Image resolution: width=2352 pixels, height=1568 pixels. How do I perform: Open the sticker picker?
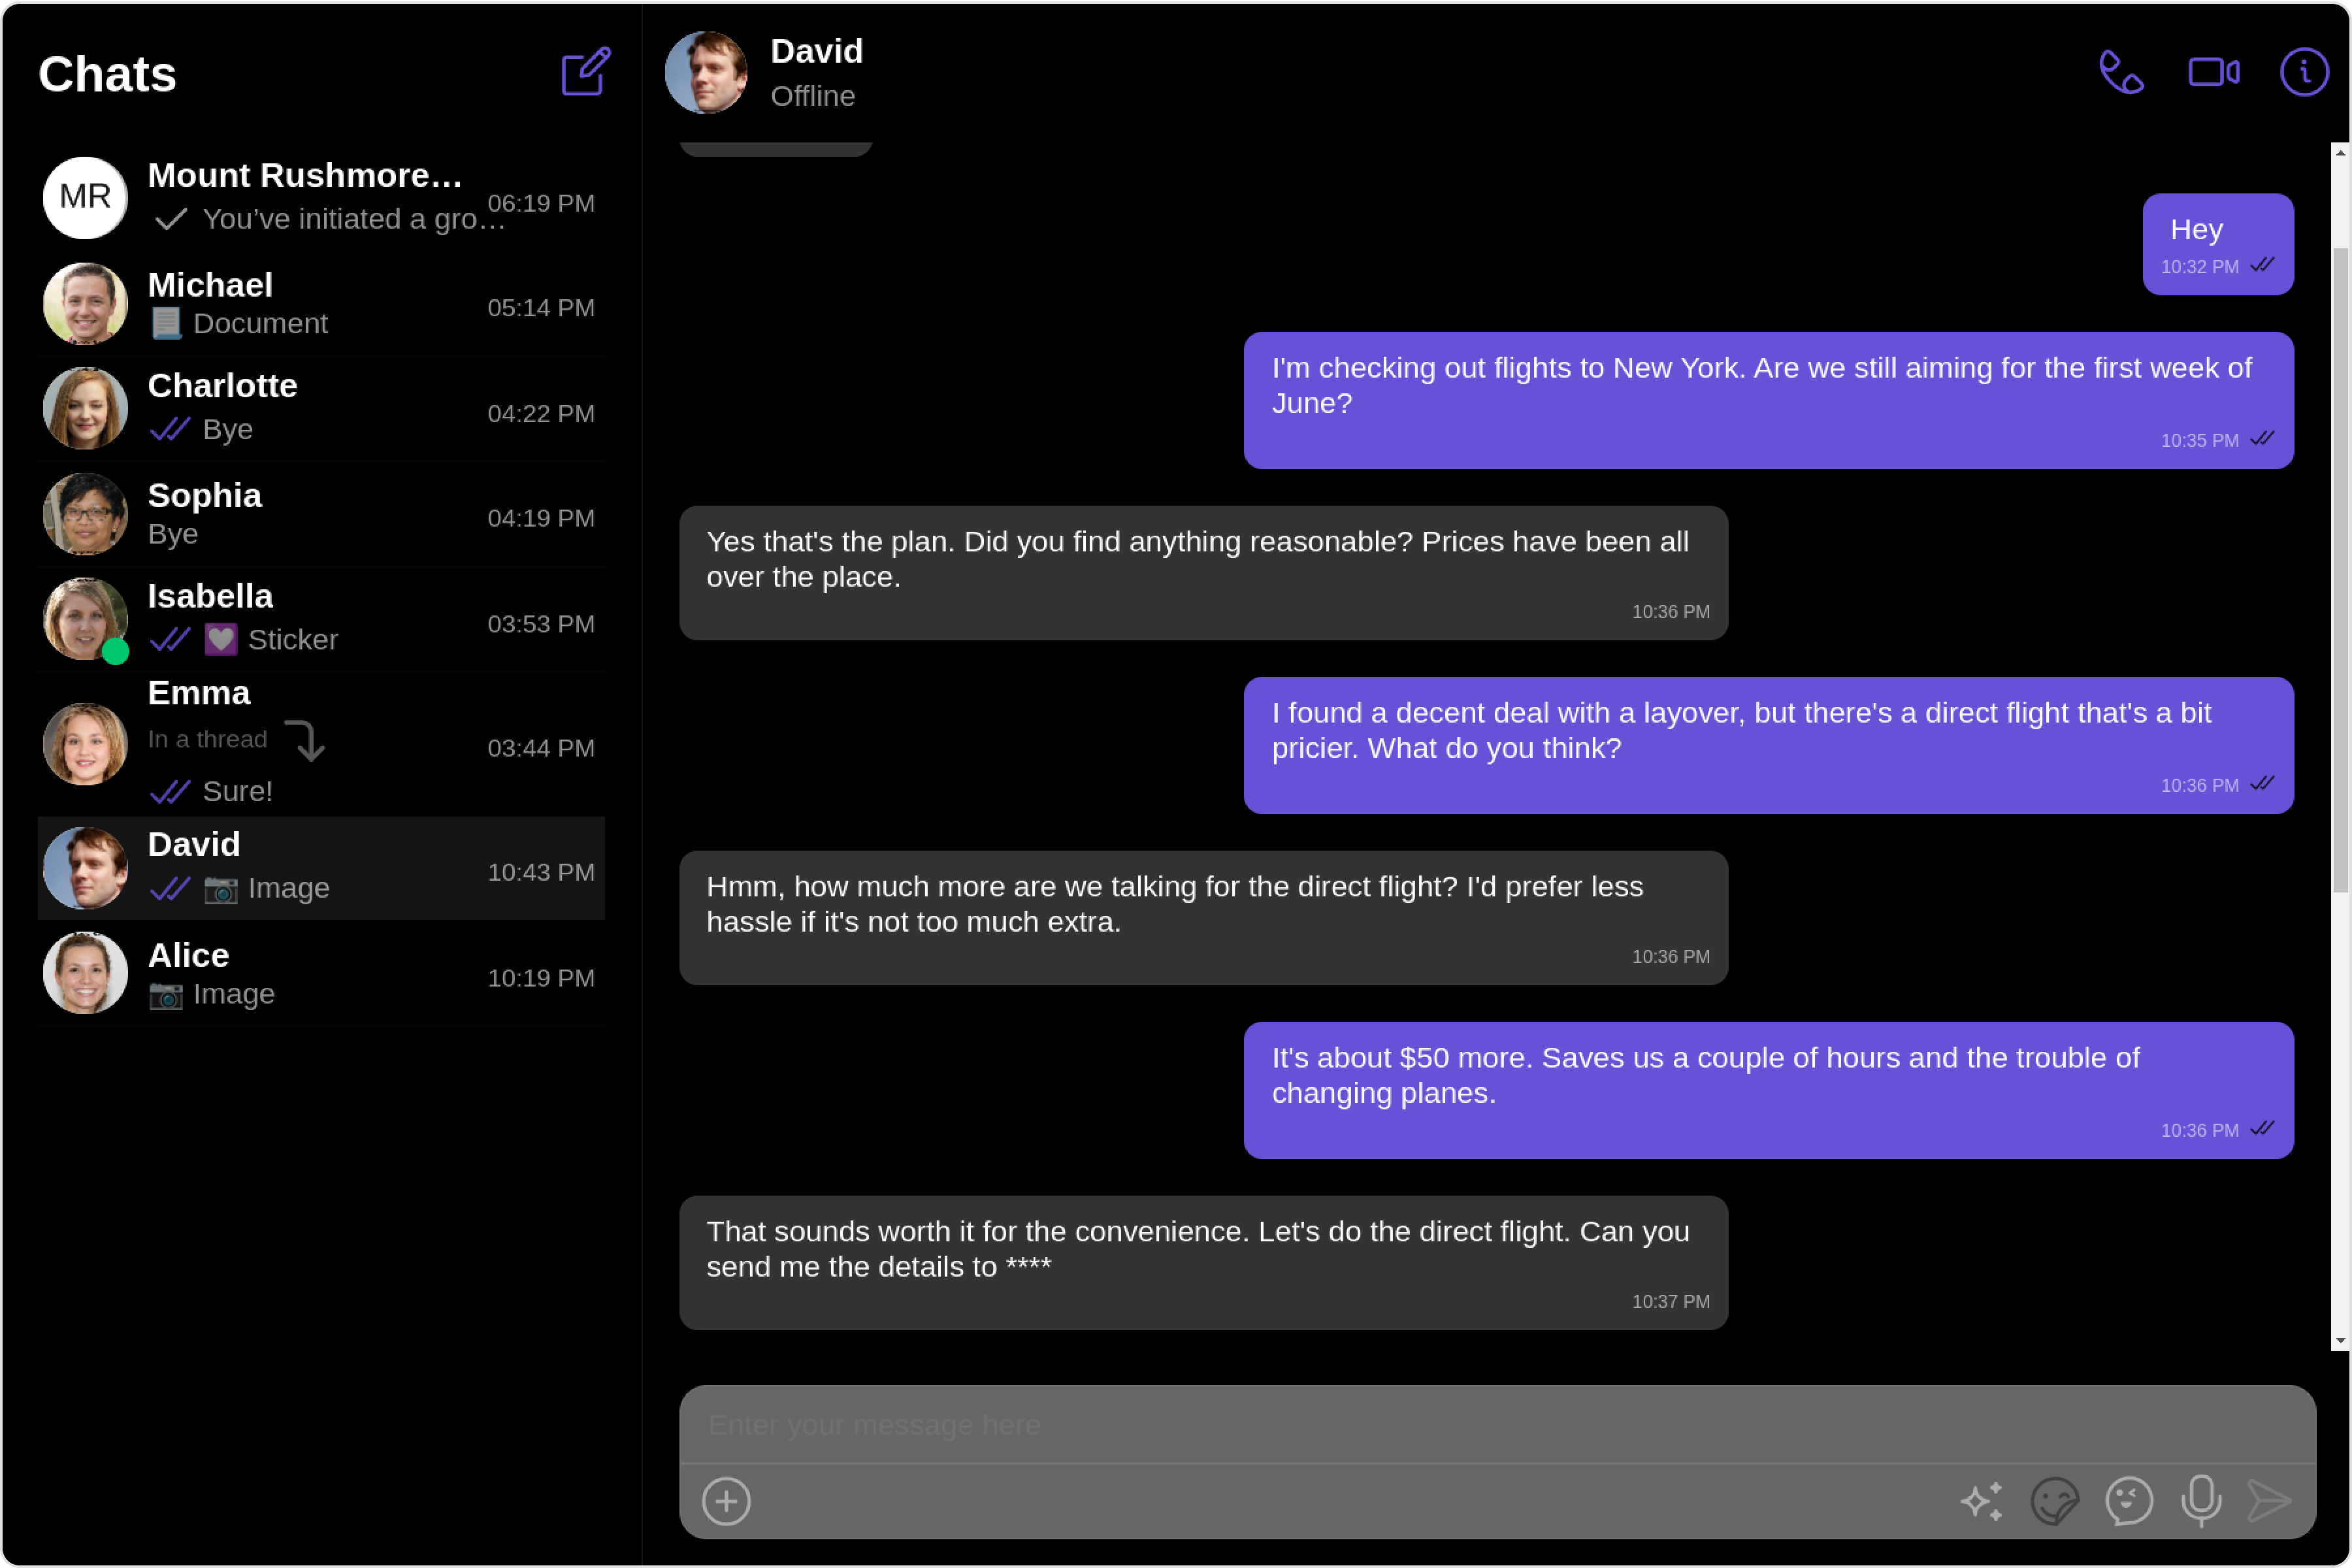pyautogui.click(x=2055, y=1500)
